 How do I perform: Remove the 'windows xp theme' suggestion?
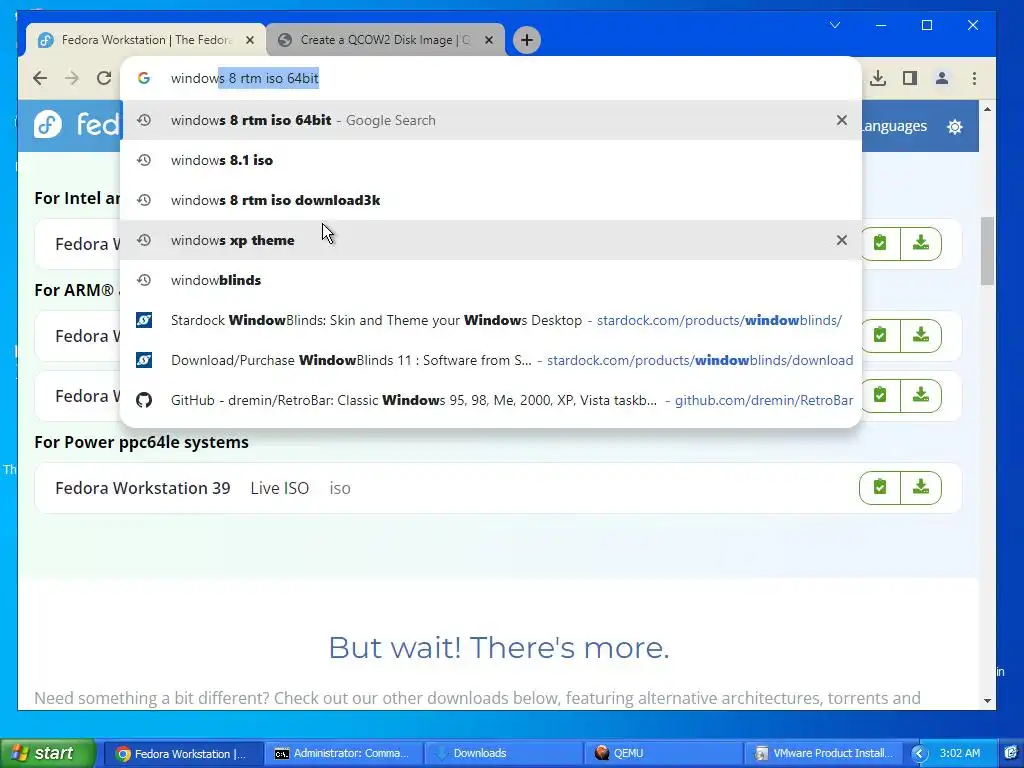click(x=842, y=240)
